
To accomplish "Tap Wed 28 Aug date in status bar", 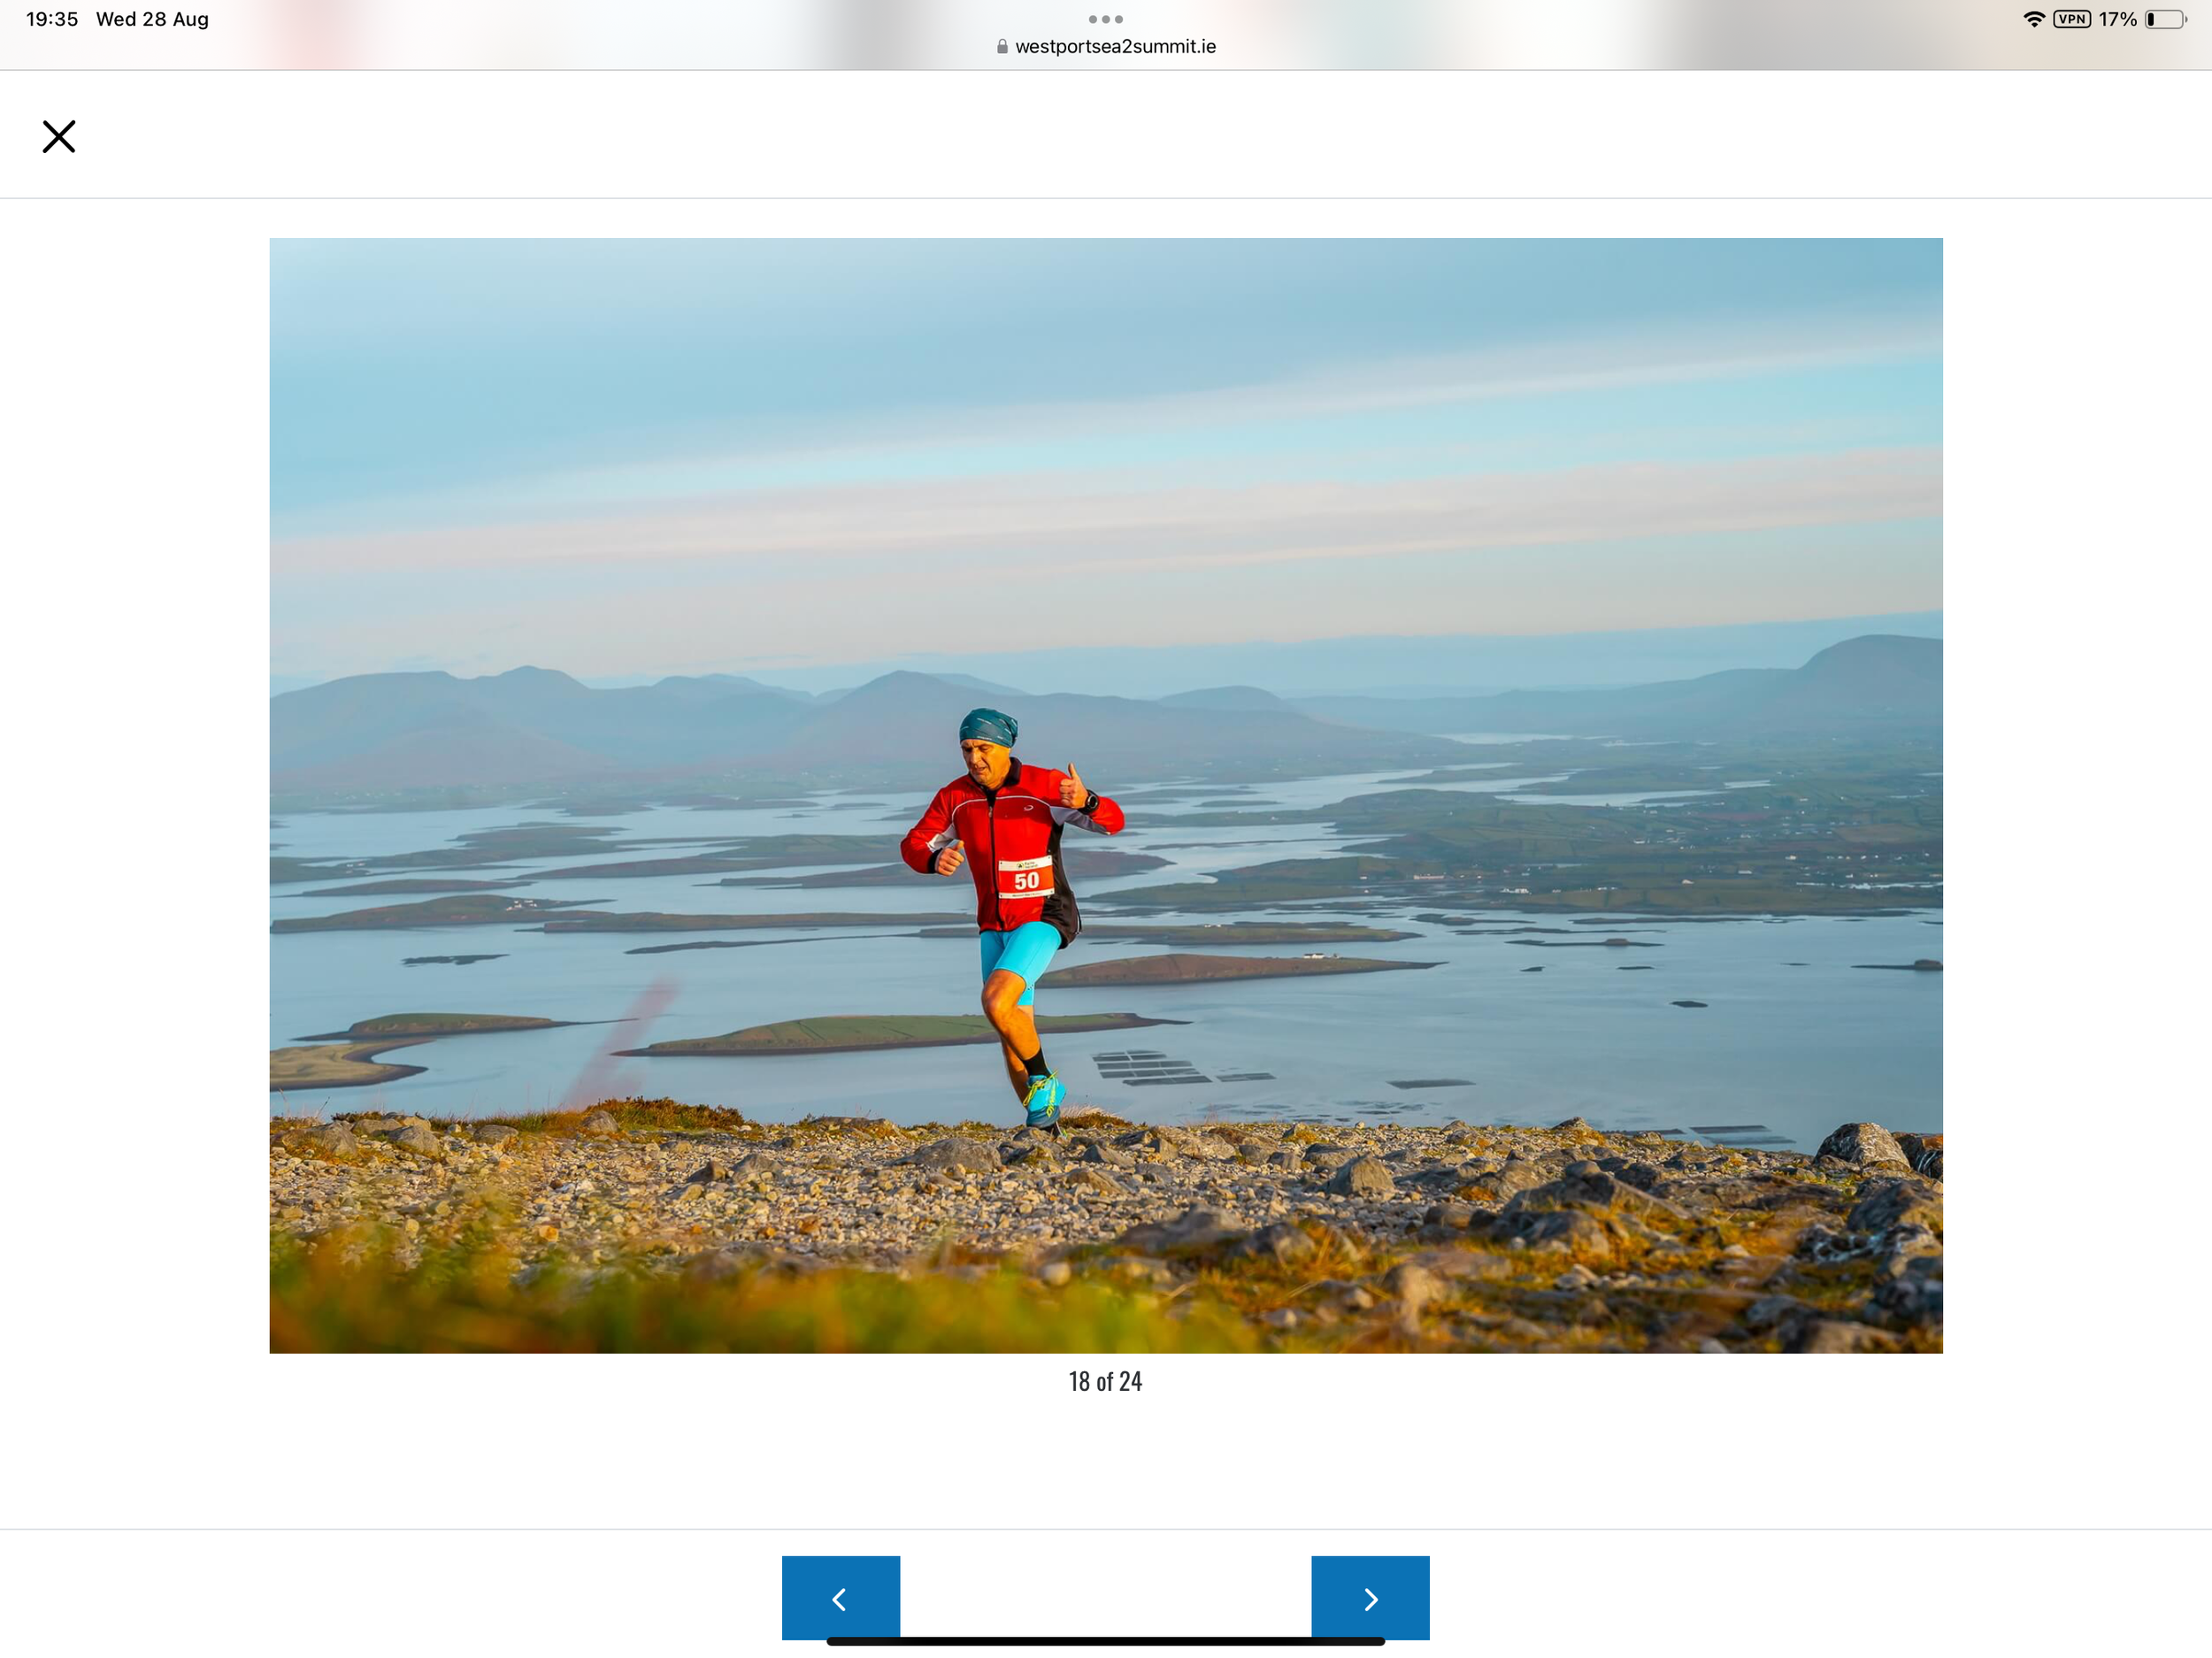I will pos(152,18).
